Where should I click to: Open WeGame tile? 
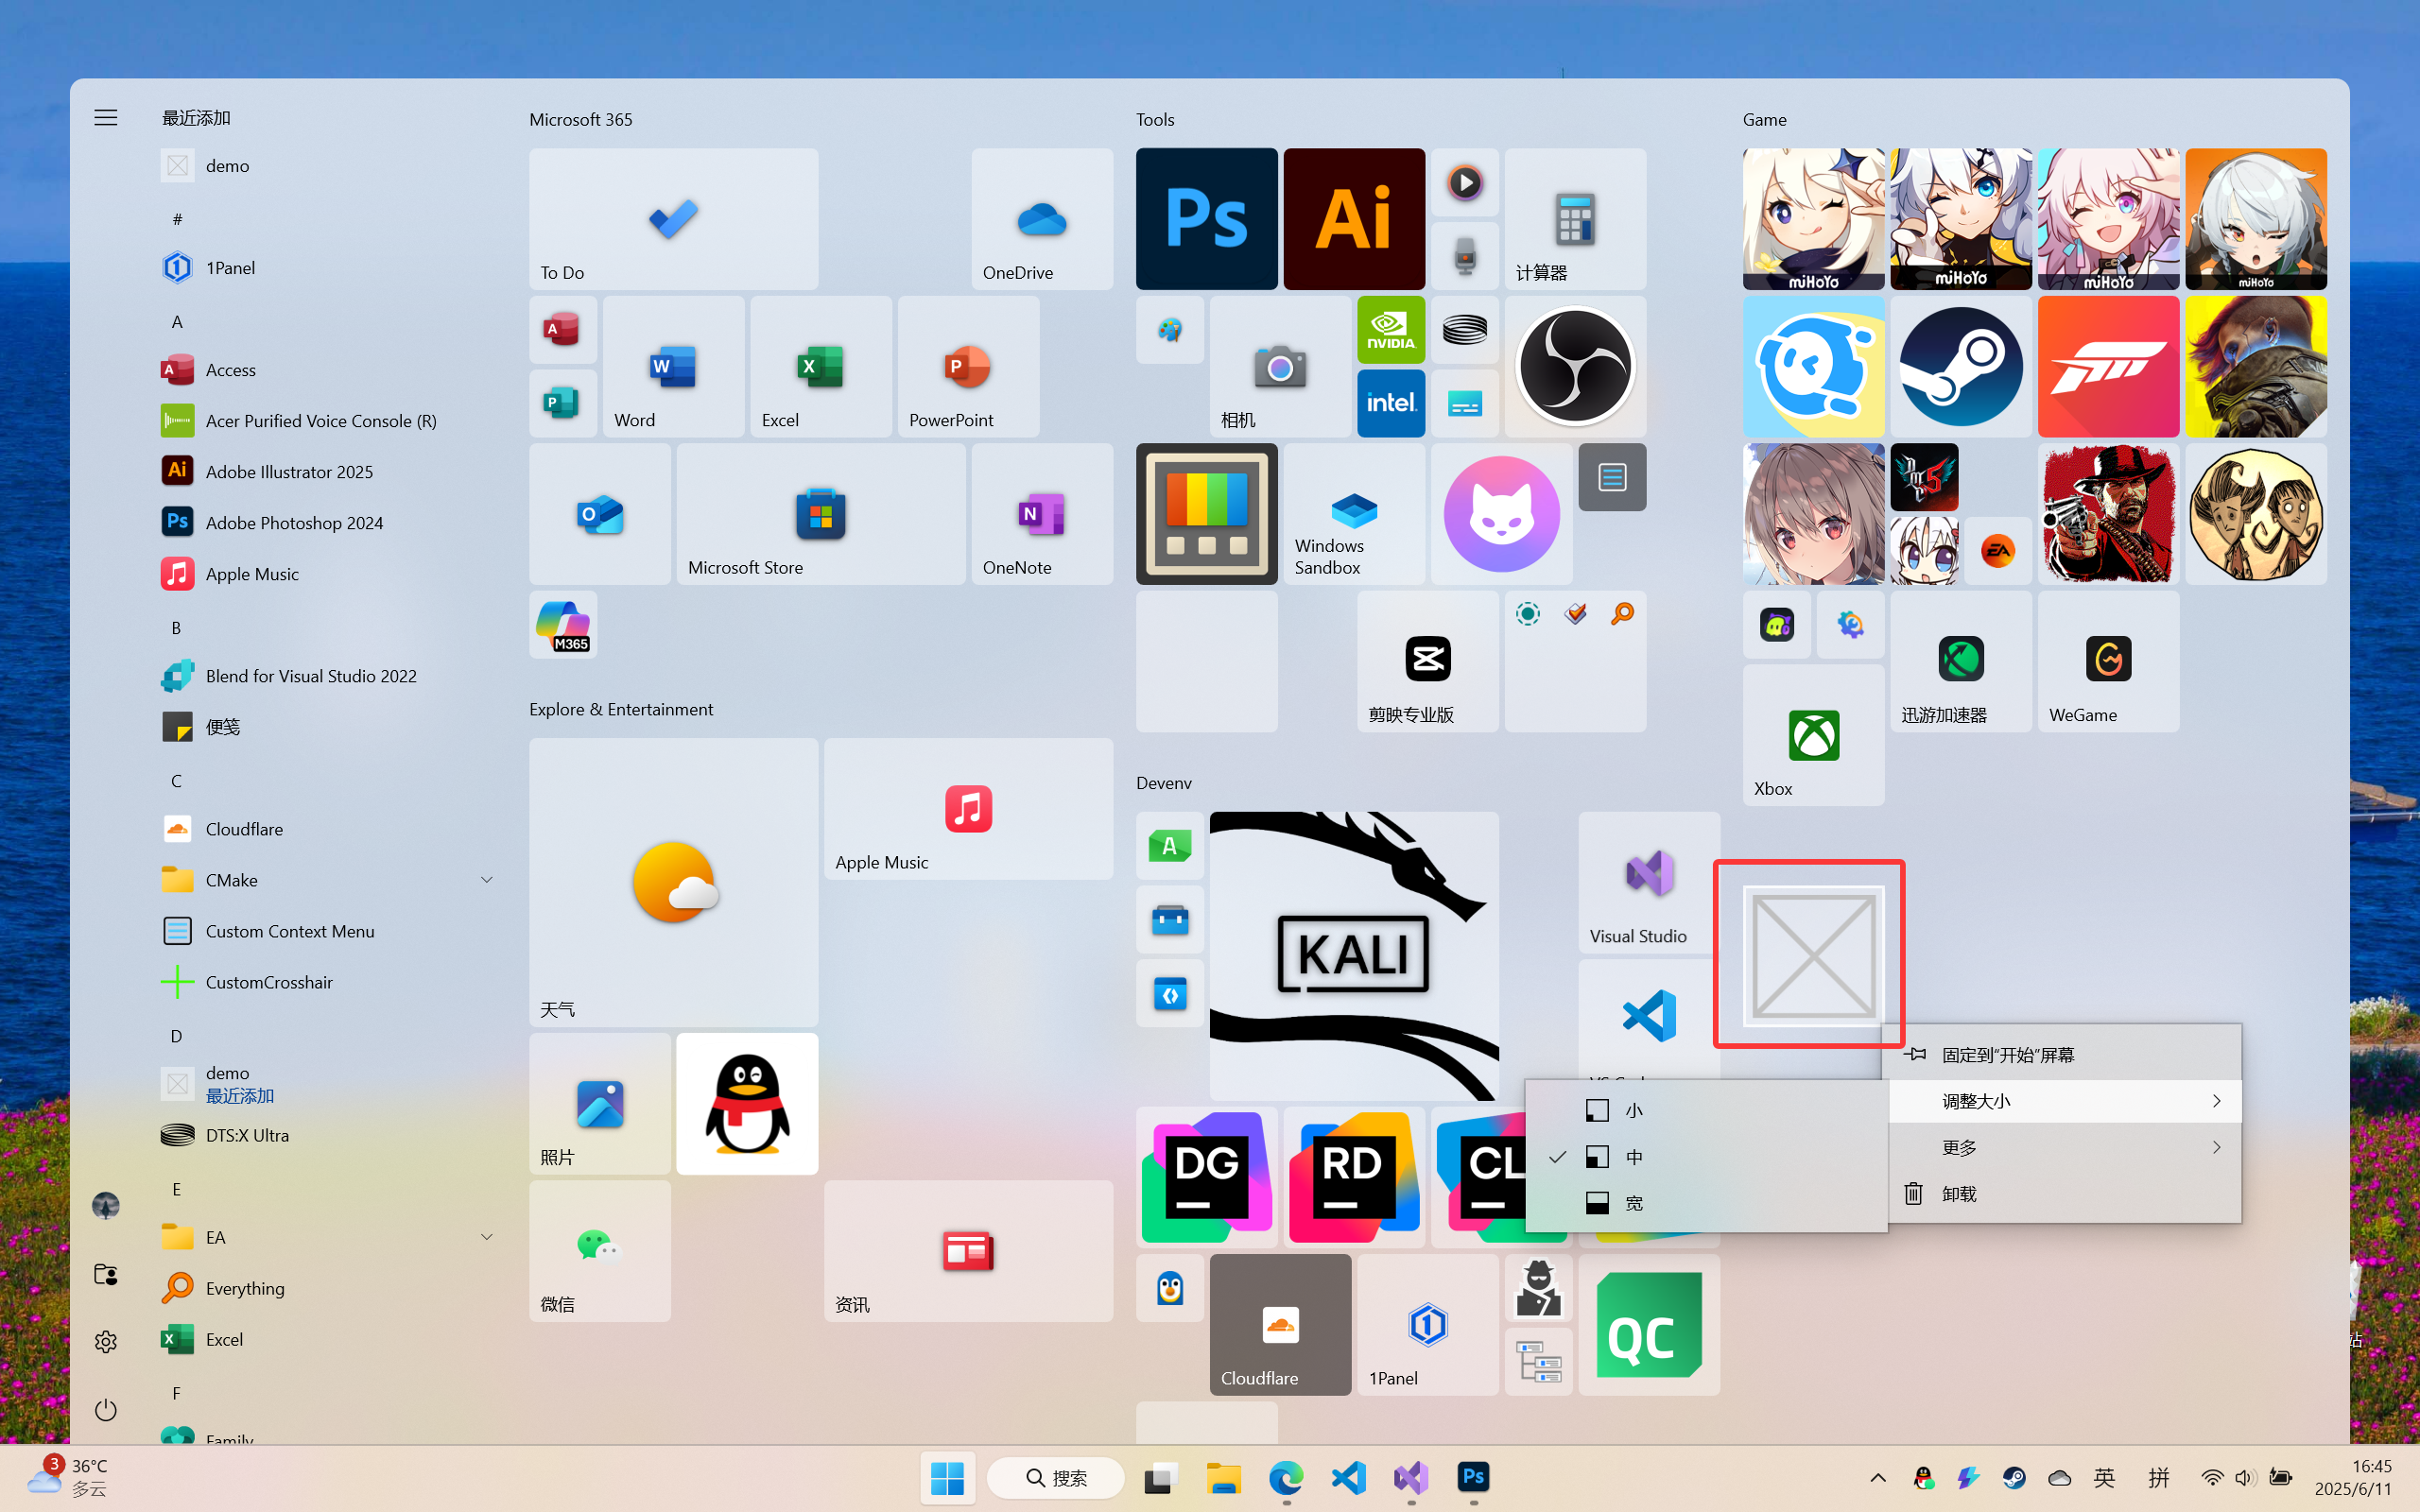tap(2108, 661)
